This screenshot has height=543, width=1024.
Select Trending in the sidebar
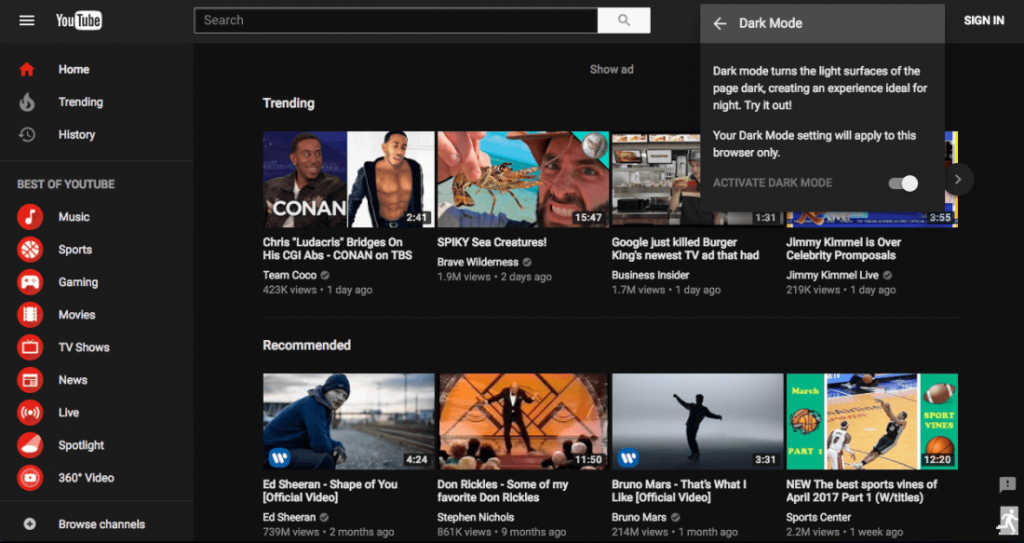pyautogui.click(x=81, y=102)
